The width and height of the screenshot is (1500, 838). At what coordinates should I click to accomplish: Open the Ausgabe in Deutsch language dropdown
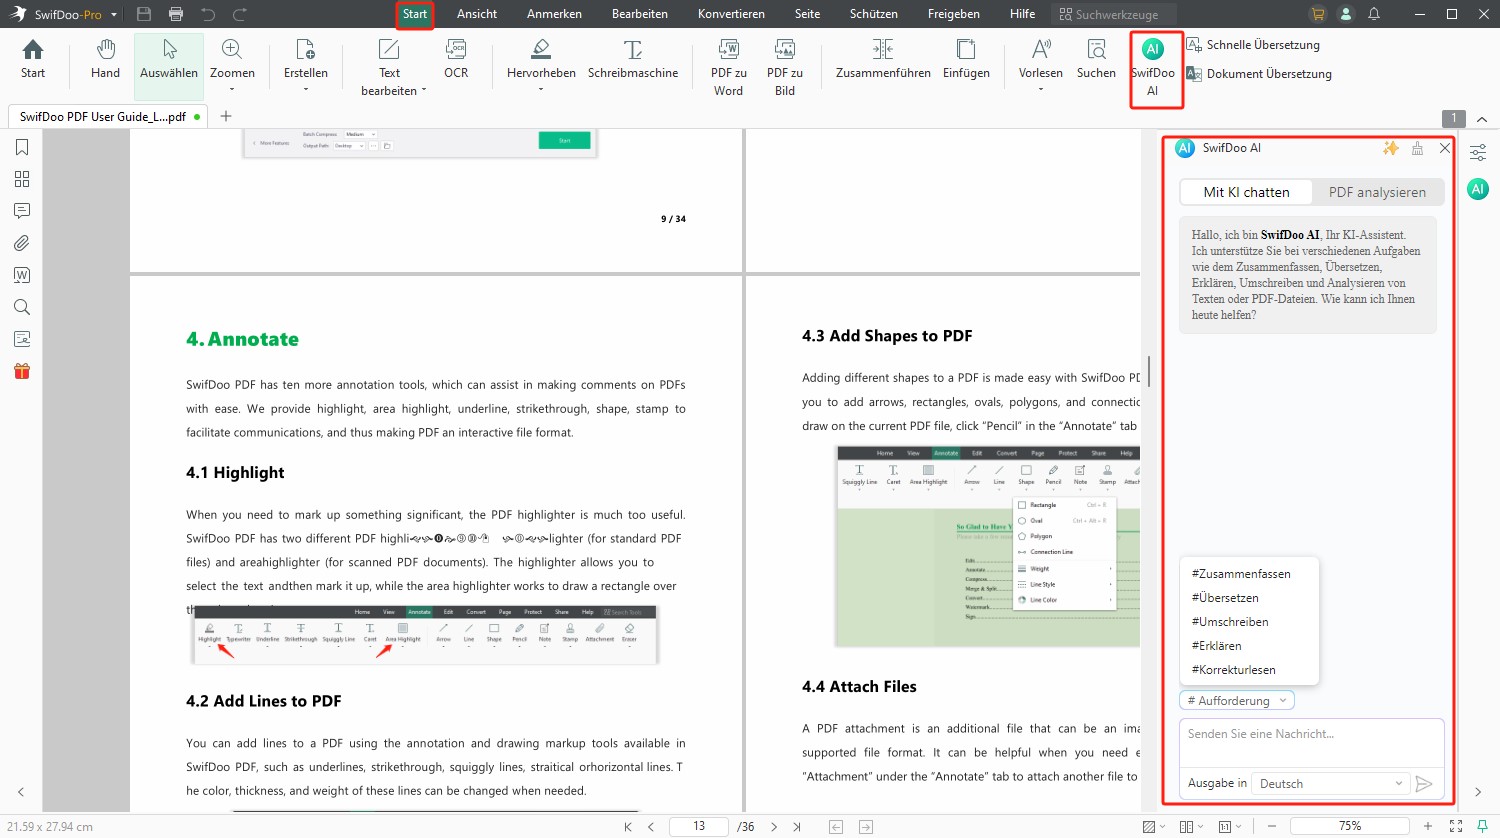[x=1332, y=784]
